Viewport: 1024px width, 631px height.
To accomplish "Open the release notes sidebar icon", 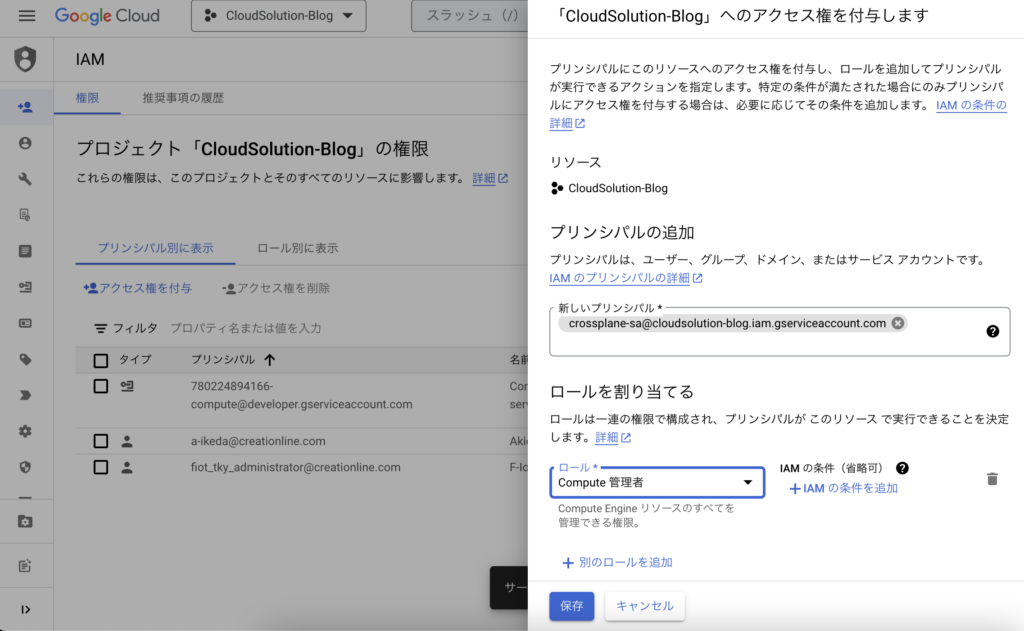I will [25, 566].
